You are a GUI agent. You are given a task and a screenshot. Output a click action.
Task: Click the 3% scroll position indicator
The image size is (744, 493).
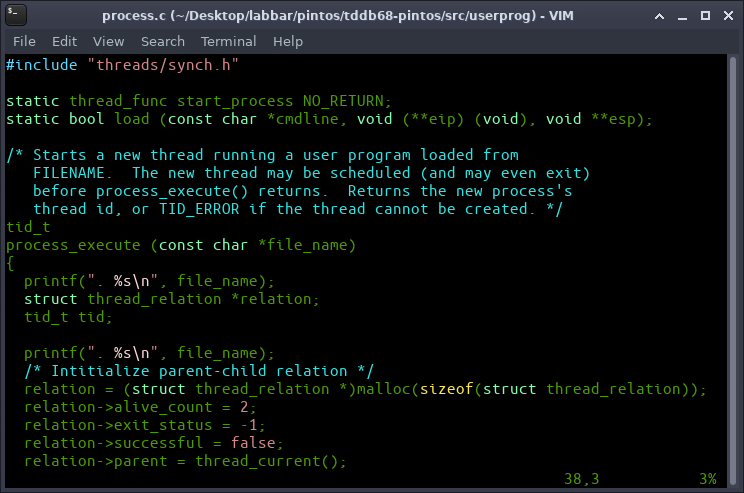(707, 479)
